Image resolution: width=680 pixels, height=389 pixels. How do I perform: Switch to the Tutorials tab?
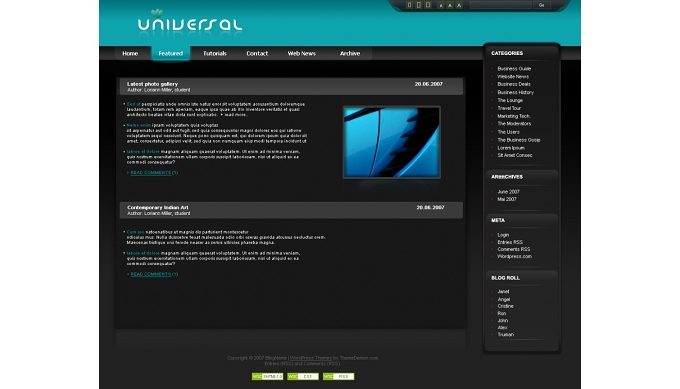pos(215,53)
